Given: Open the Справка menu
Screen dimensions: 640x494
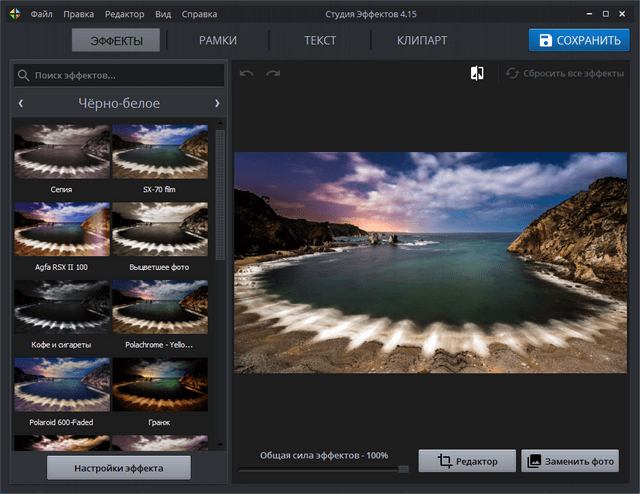Looking at the screenshot, I should pyautogui.click(x=200, y=15).
